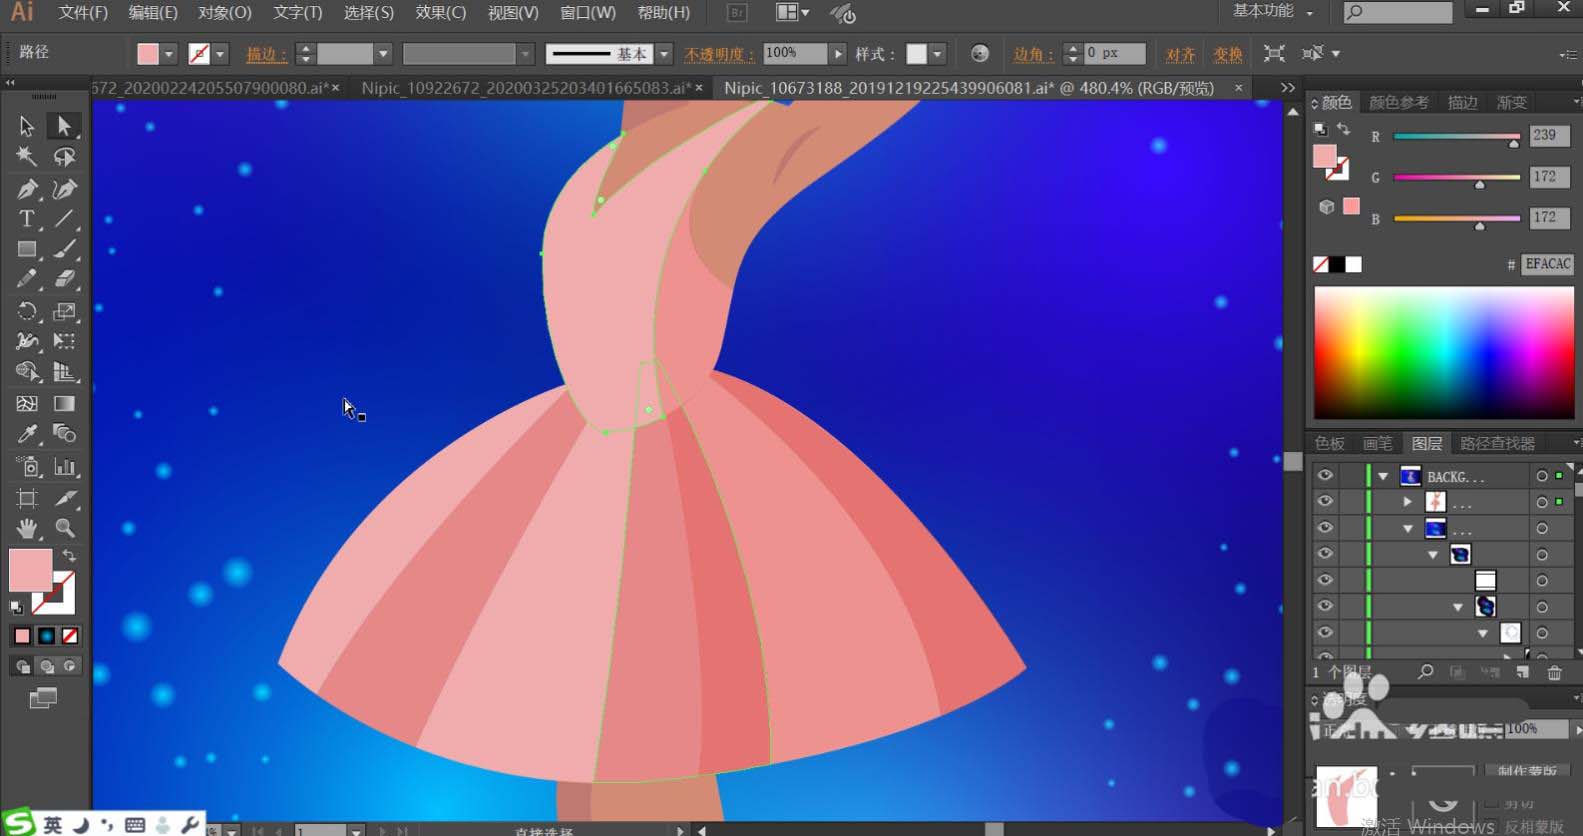Viewport: 1583px width, 836px height.
Task: Set gradient mode in toolbar
Action: point(46,636)
